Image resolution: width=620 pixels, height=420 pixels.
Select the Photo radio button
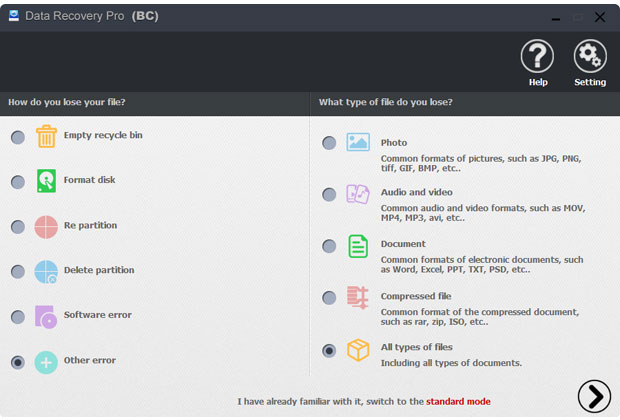329,143
